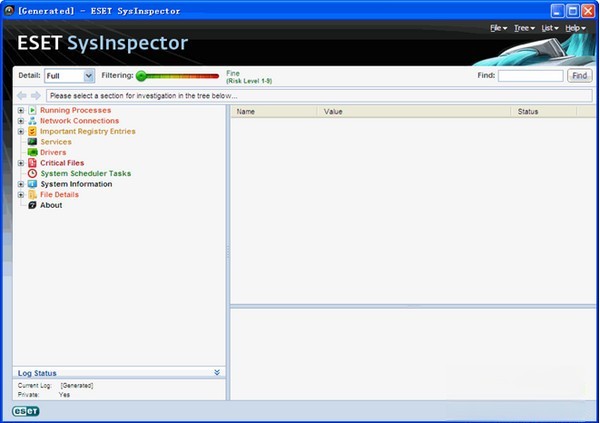Click the File Details folder icon
Image resolution: width=600 pixels, height=423 pixels.
click(x=32, y=195)
